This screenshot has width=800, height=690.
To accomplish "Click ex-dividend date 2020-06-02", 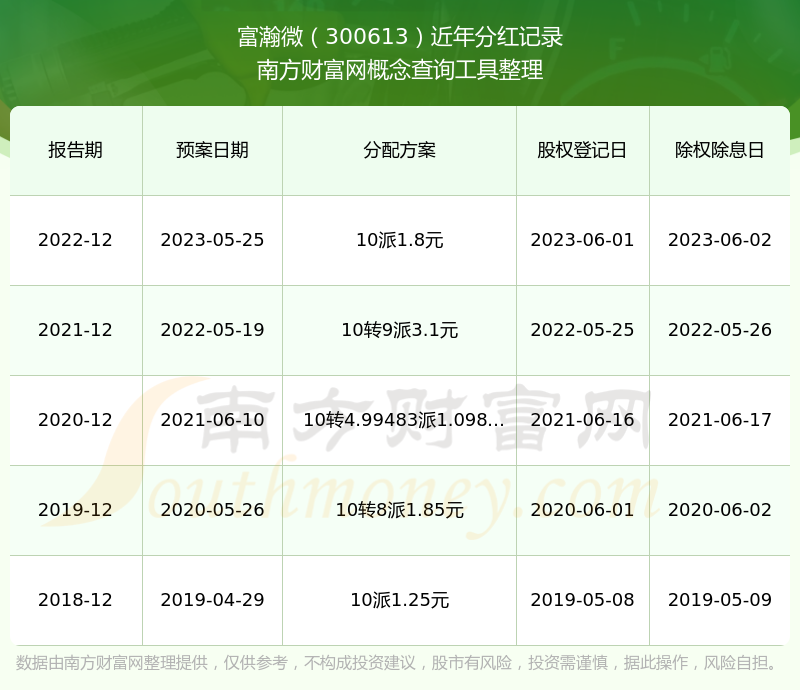I will pyautogui.click(x=719, y=509).
